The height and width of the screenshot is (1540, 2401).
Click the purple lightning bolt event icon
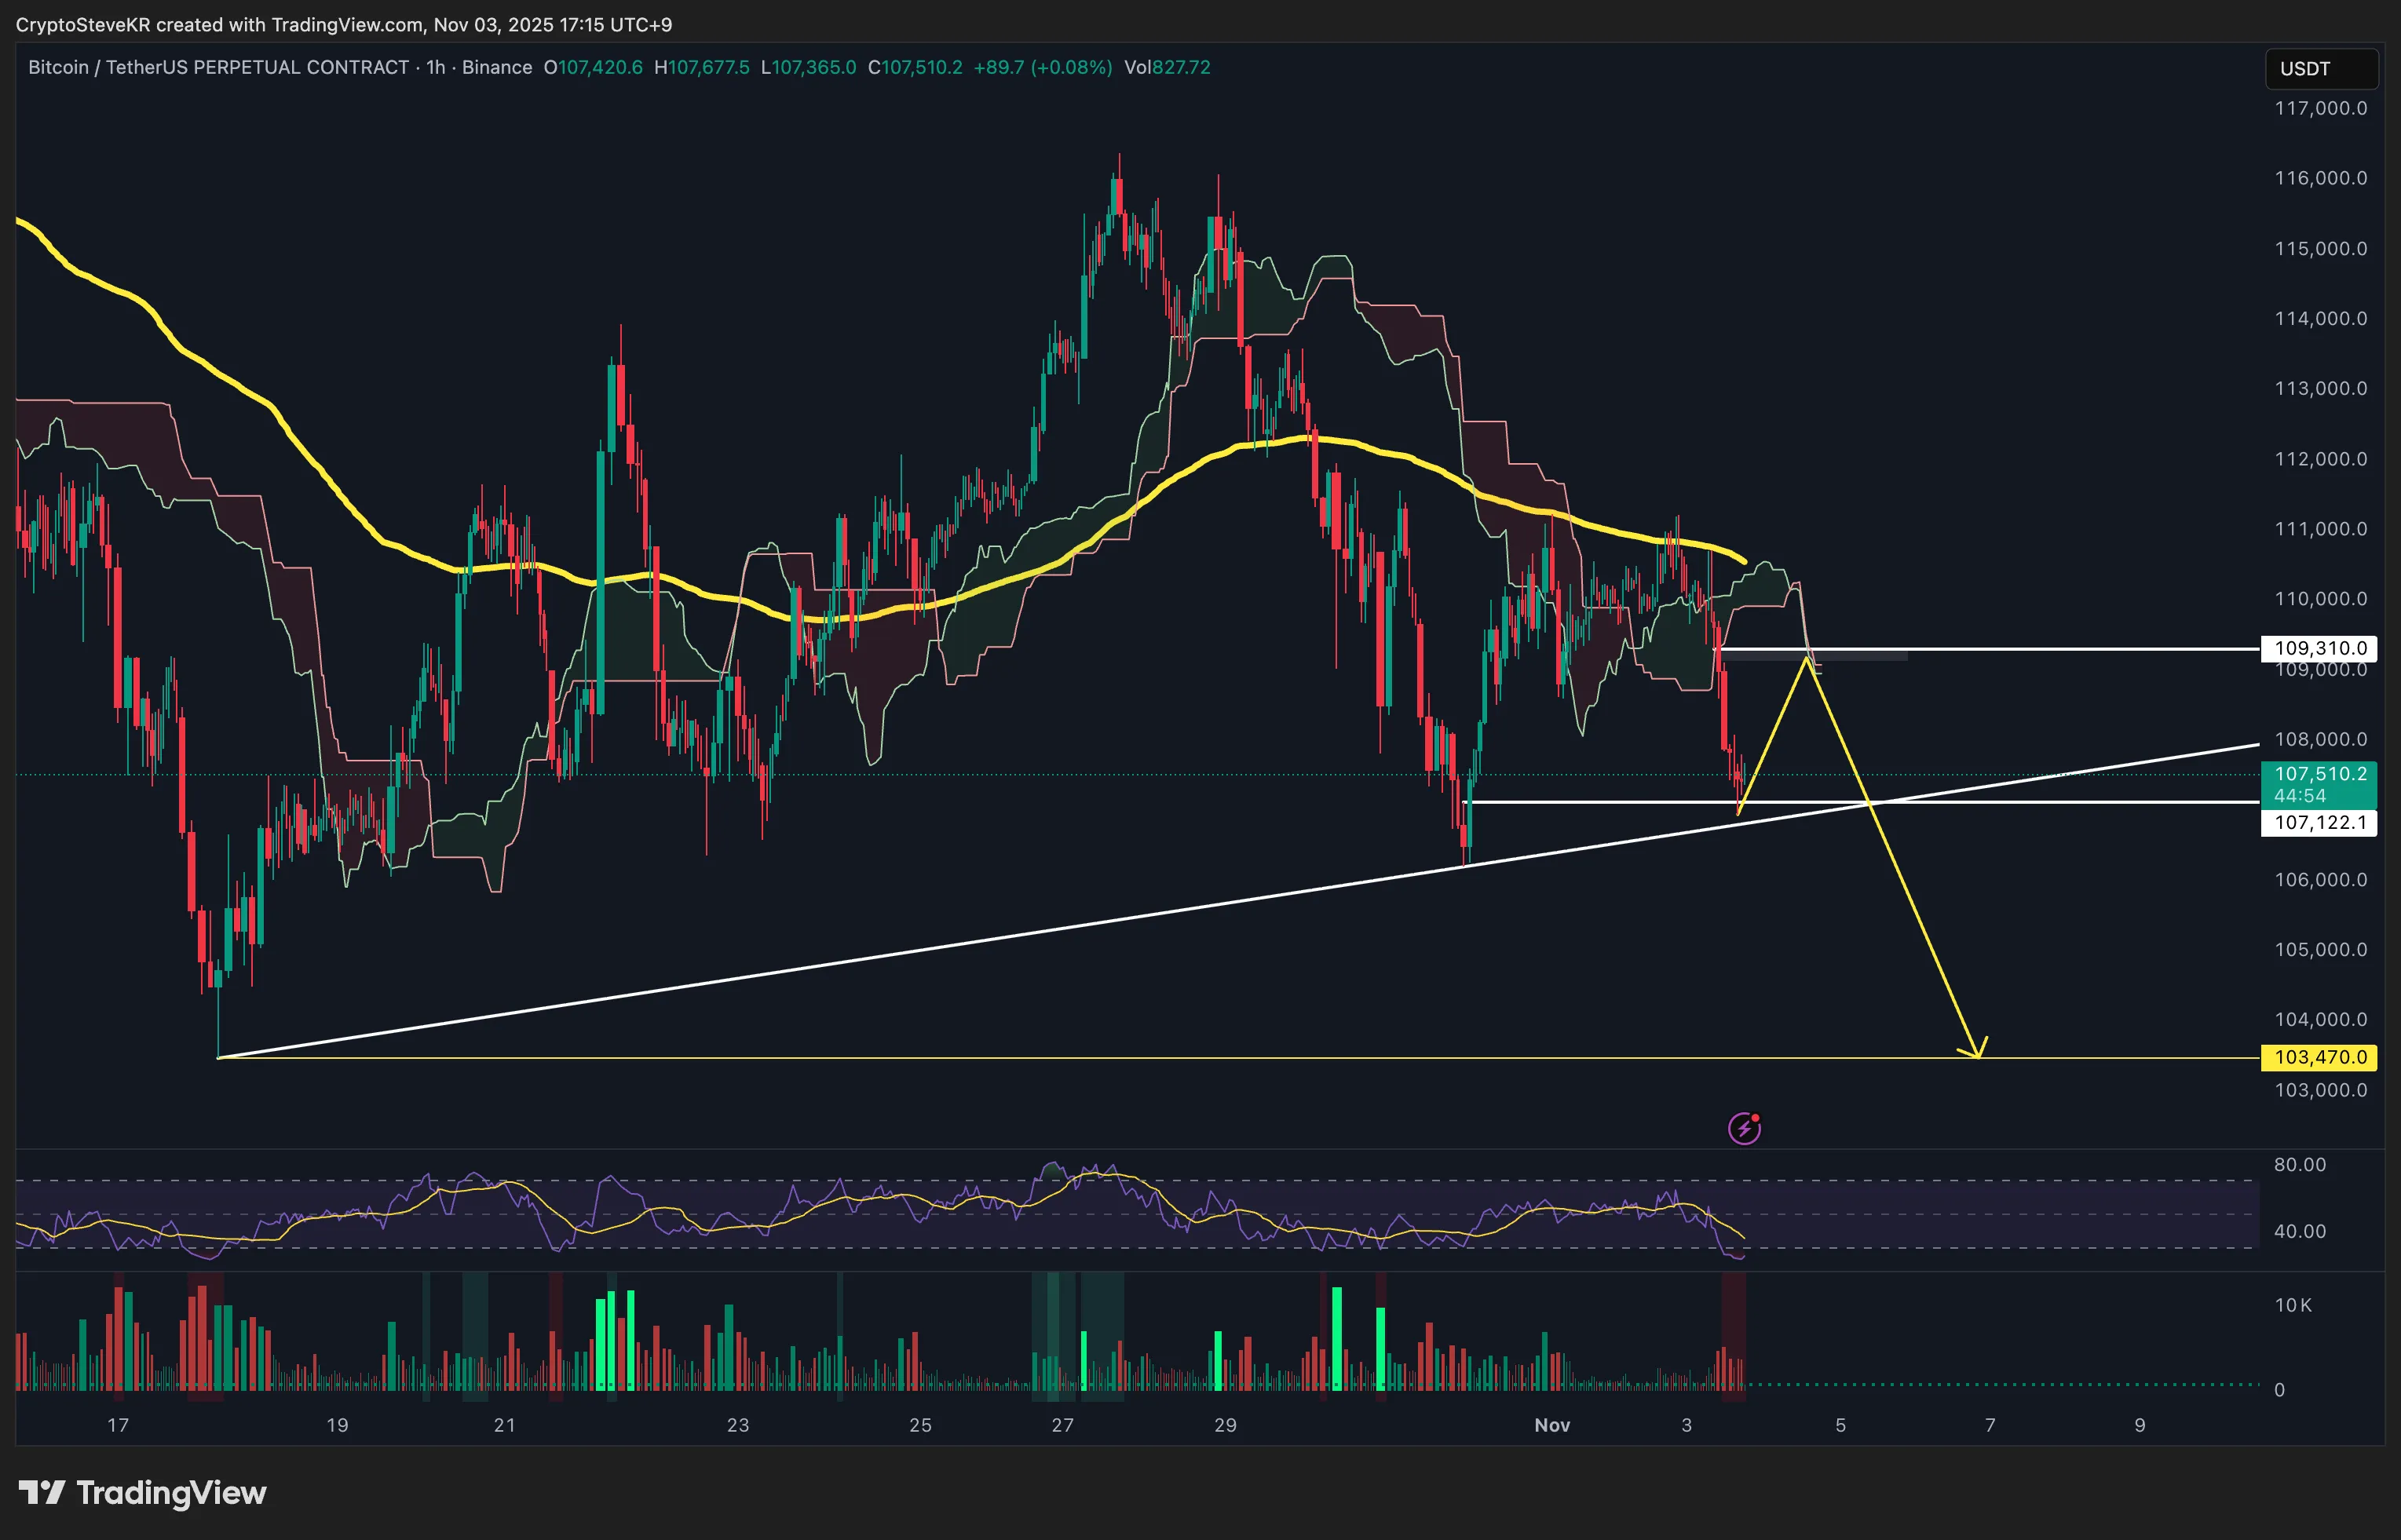(1744, 1128)
